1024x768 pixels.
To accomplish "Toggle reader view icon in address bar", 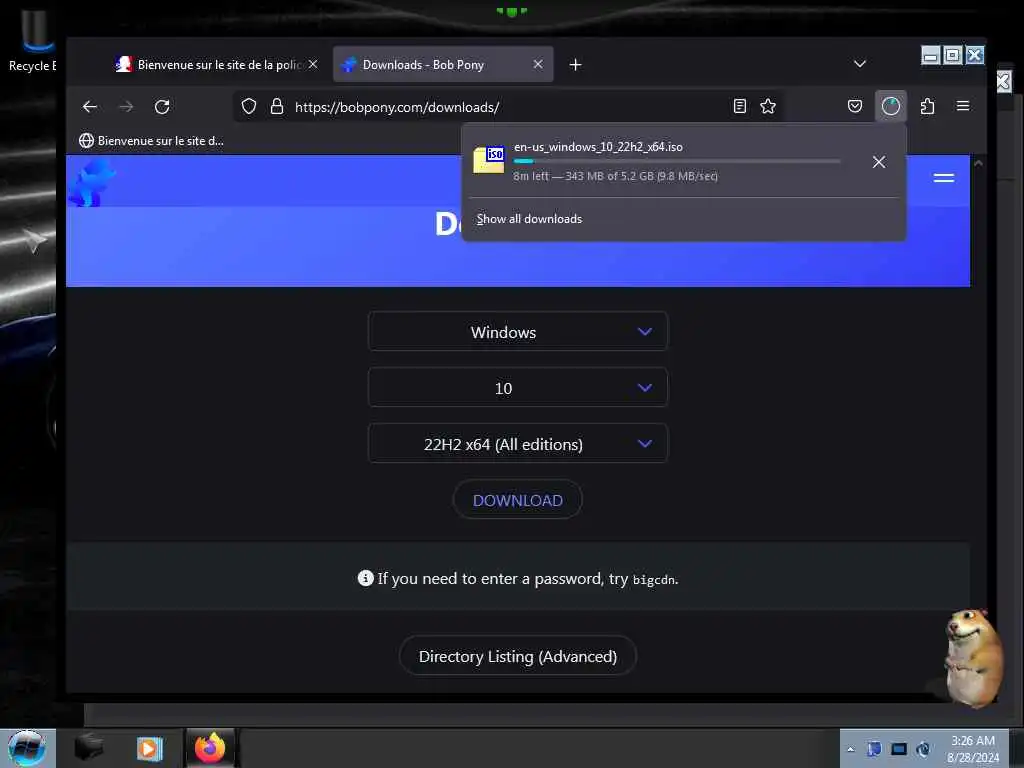I will click(x=739, y=106).
